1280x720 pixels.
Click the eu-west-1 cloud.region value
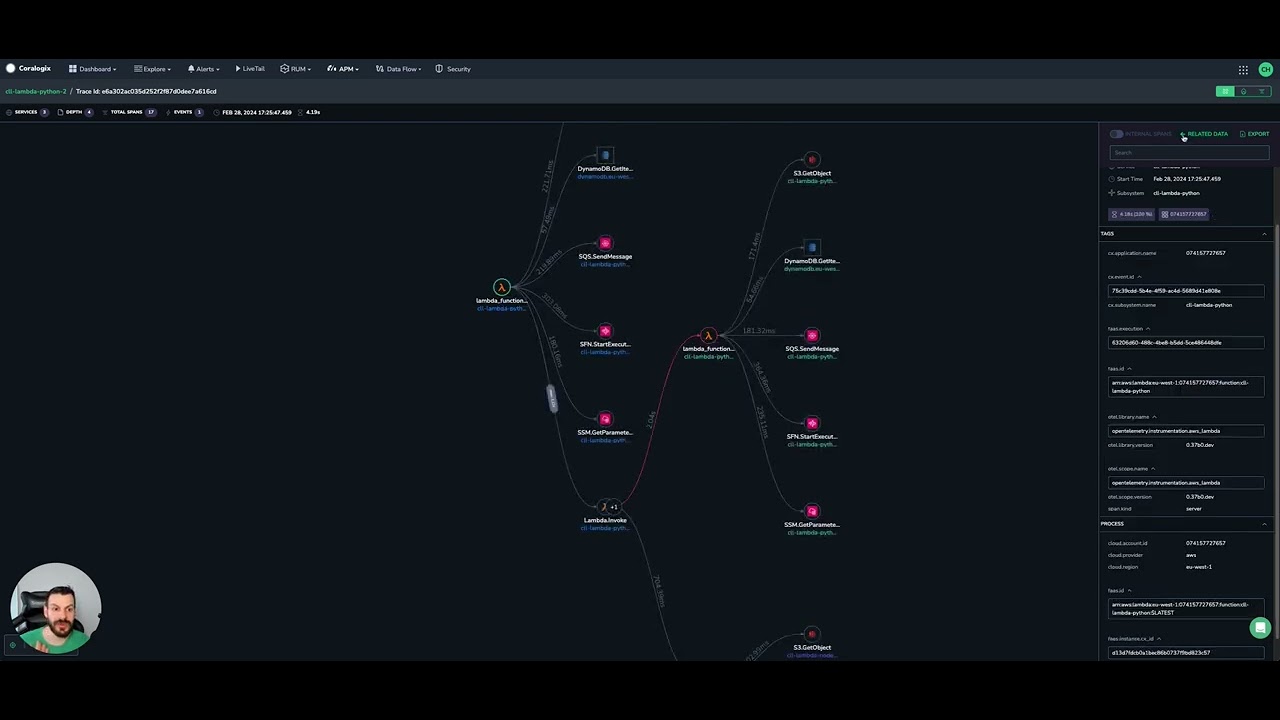click(1199, 567)
